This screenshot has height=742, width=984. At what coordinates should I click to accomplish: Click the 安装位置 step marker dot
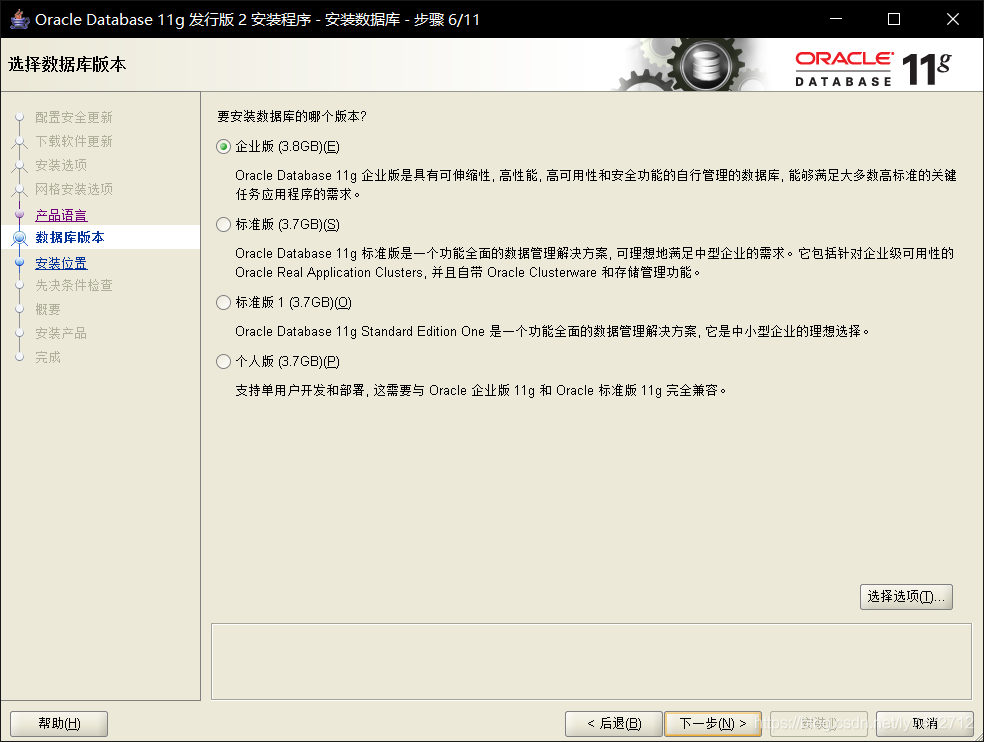tap(19, 262)
